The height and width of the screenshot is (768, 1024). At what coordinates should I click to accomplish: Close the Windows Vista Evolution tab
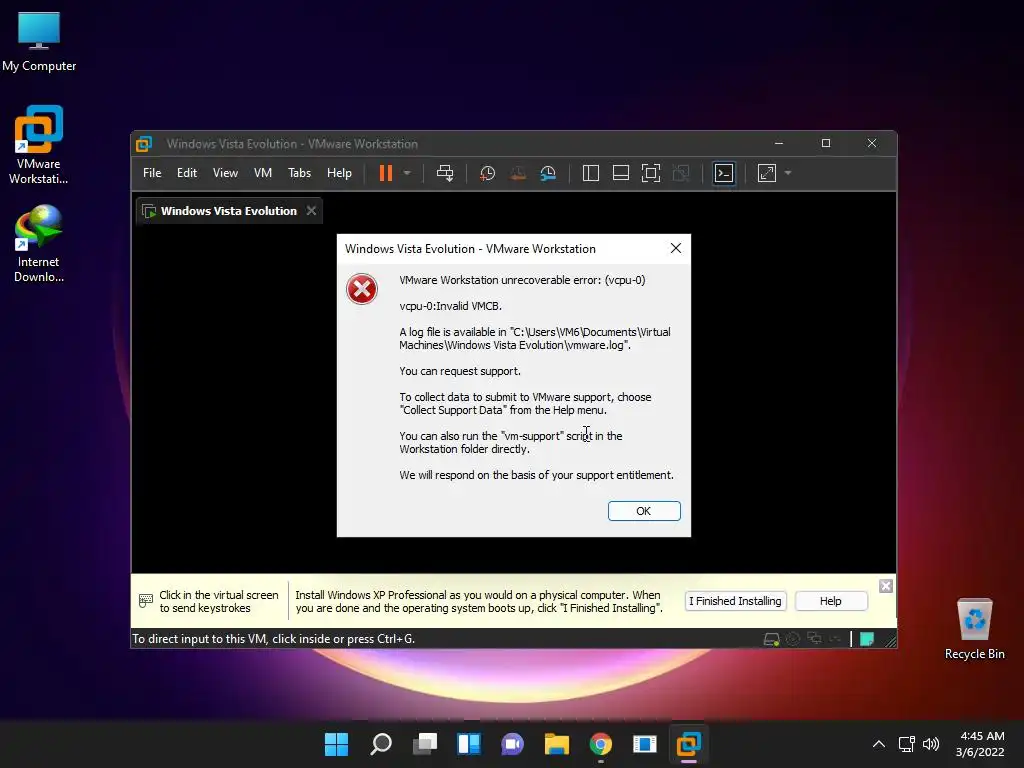click(x=312, y=210)
